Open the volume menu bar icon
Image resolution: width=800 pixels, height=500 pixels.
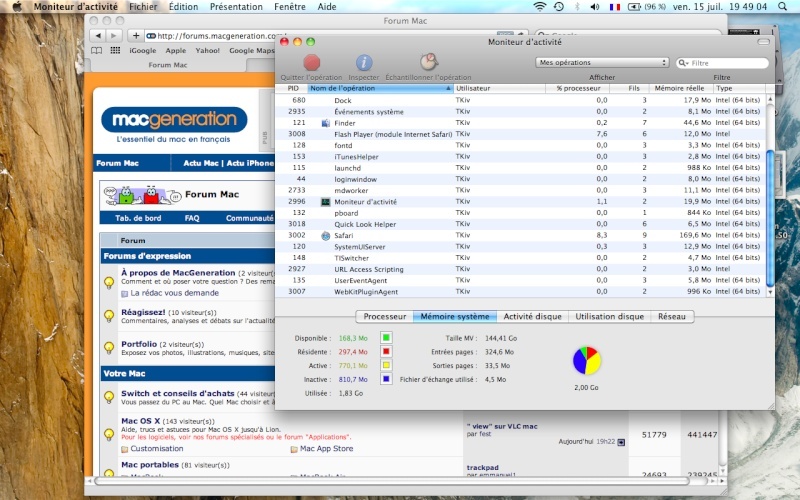595,7
